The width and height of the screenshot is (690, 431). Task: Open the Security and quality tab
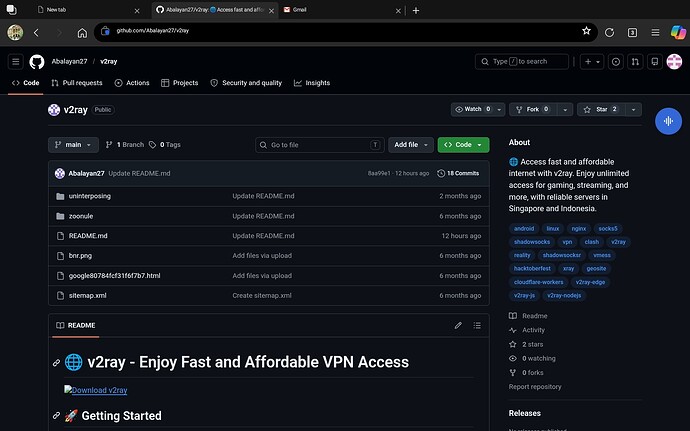click(x=246, y=83)
